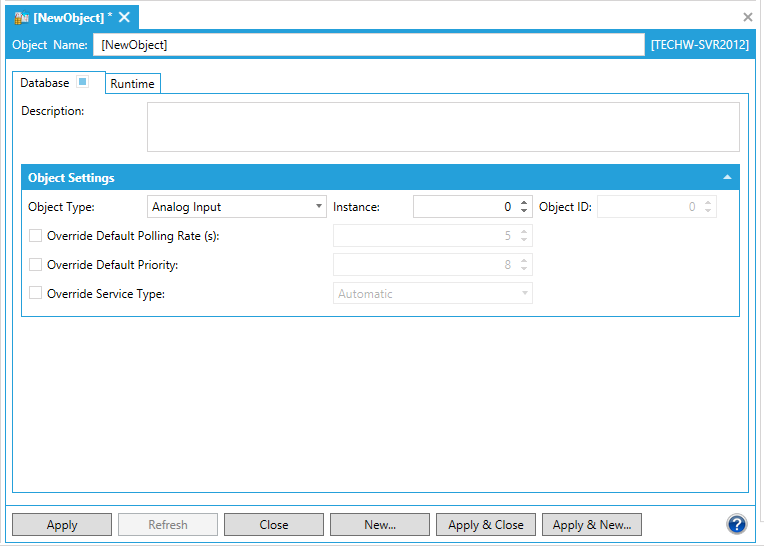Check Override Default Priority option
764x546 pixels.
[x=36, y=265]
